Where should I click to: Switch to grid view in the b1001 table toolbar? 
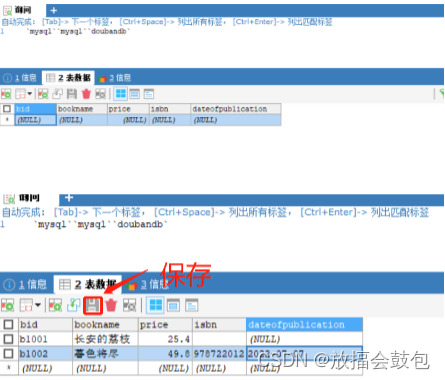(155, 305)
